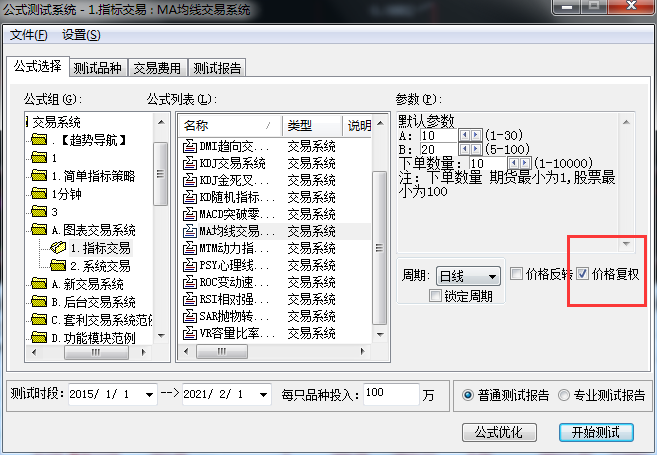The width and height of the screenshot is (657, 455).
Task: Click the MTM动力指 formula icon
Action: point(190,248)
